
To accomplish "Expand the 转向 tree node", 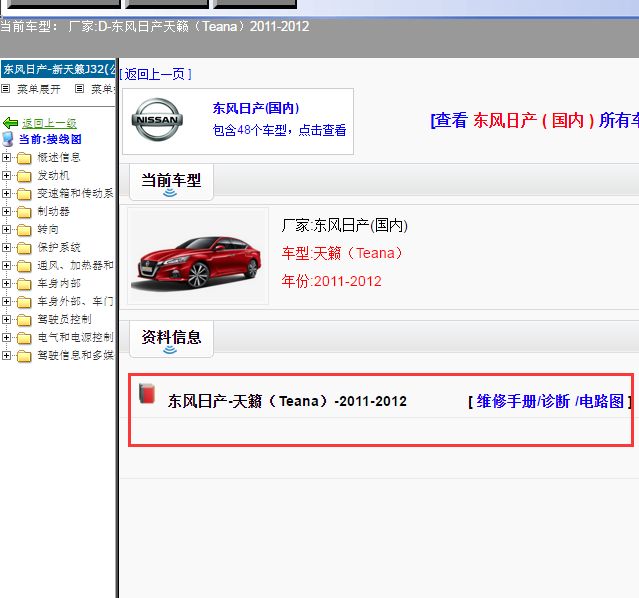I will pyautogui.click(x=6, y=229).
